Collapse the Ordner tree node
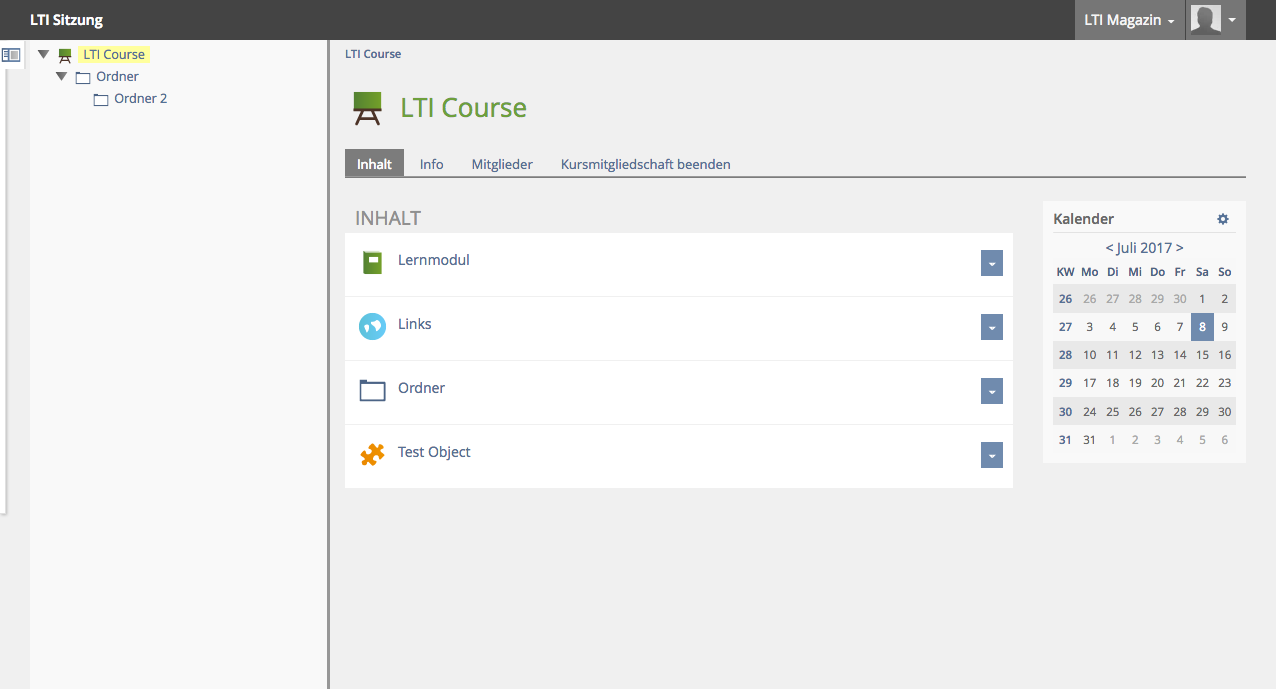Viewport: 1276px width, 689px height. click(62, 76)
